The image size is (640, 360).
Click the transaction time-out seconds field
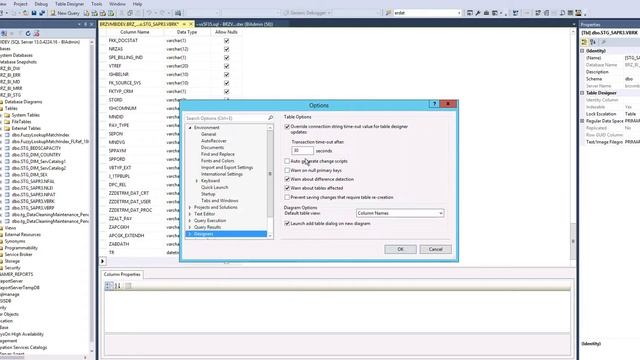click(302, 151)
